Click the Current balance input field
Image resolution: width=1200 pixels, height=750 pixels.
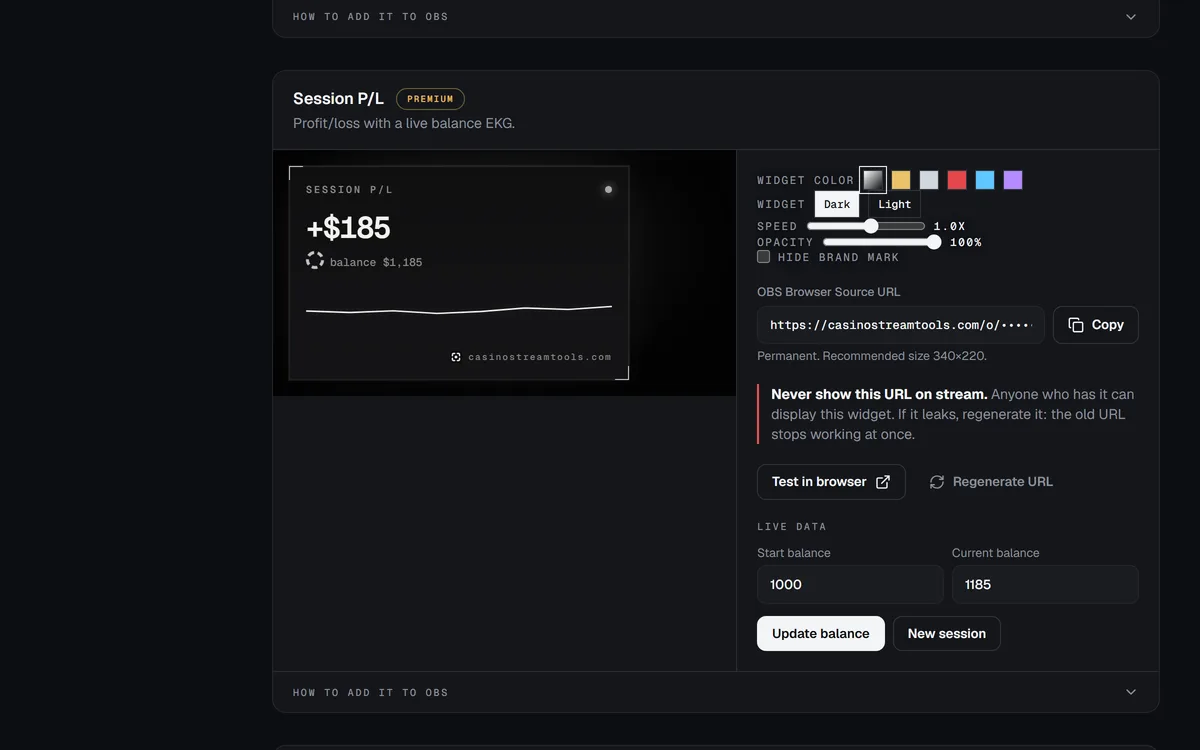(x=1045, y=584)
